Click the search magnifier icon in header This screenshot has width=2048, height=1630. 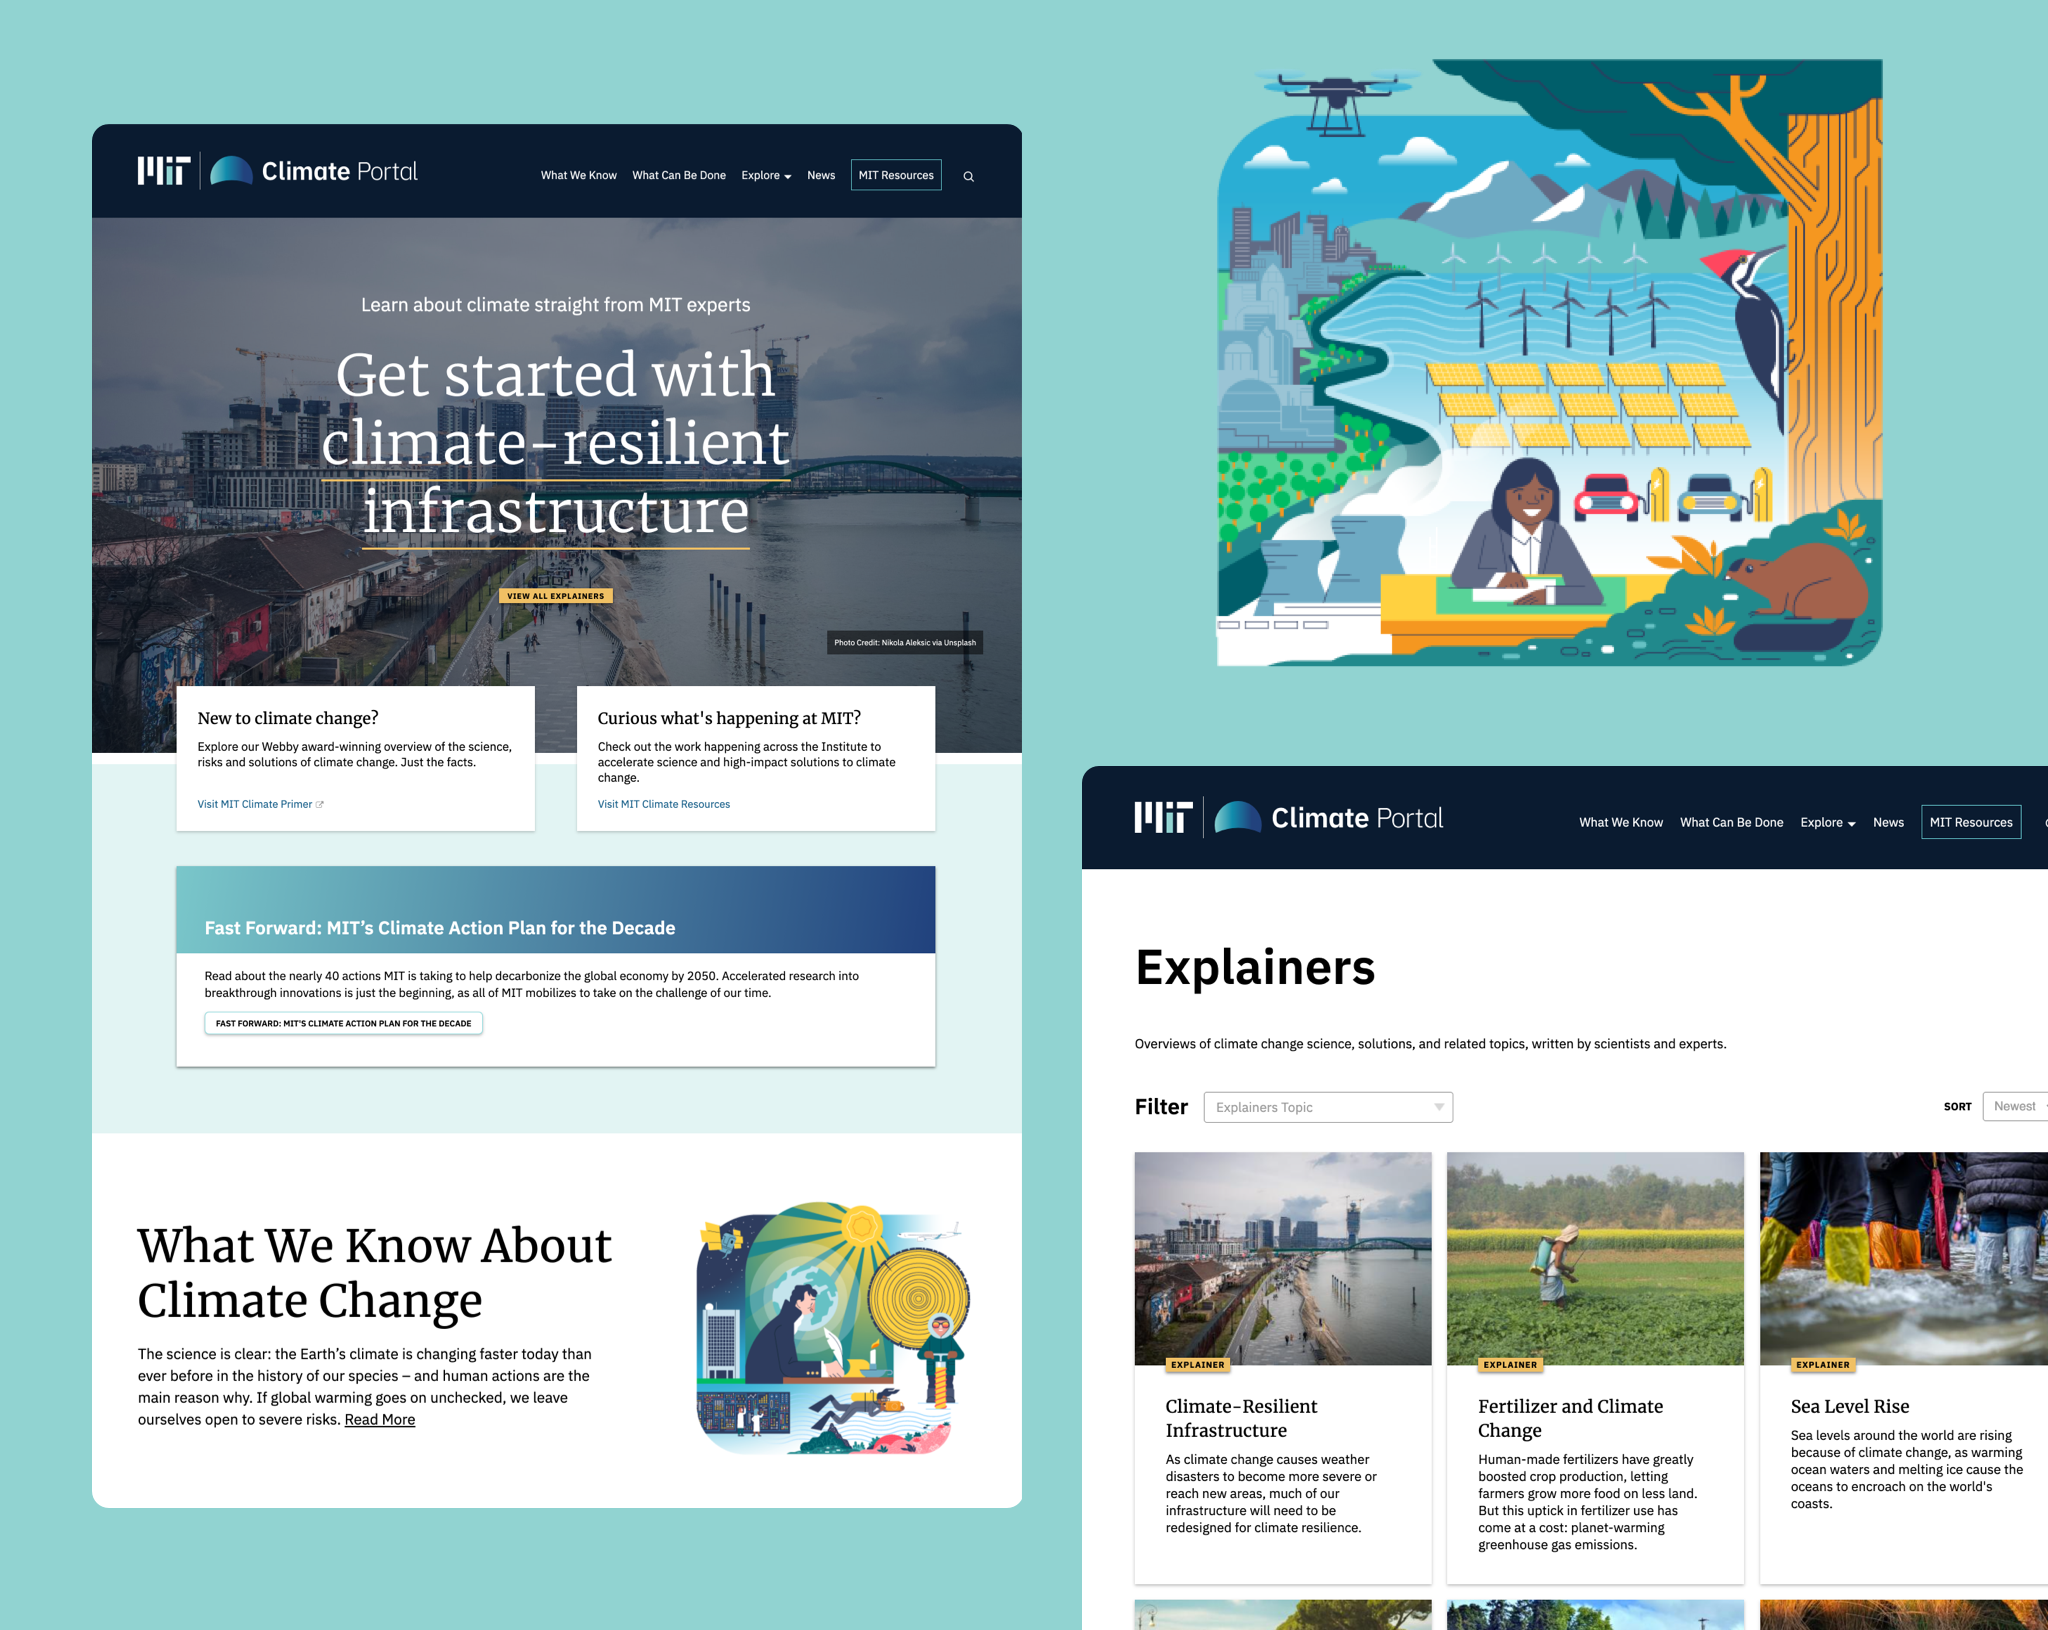pos(968,176)
